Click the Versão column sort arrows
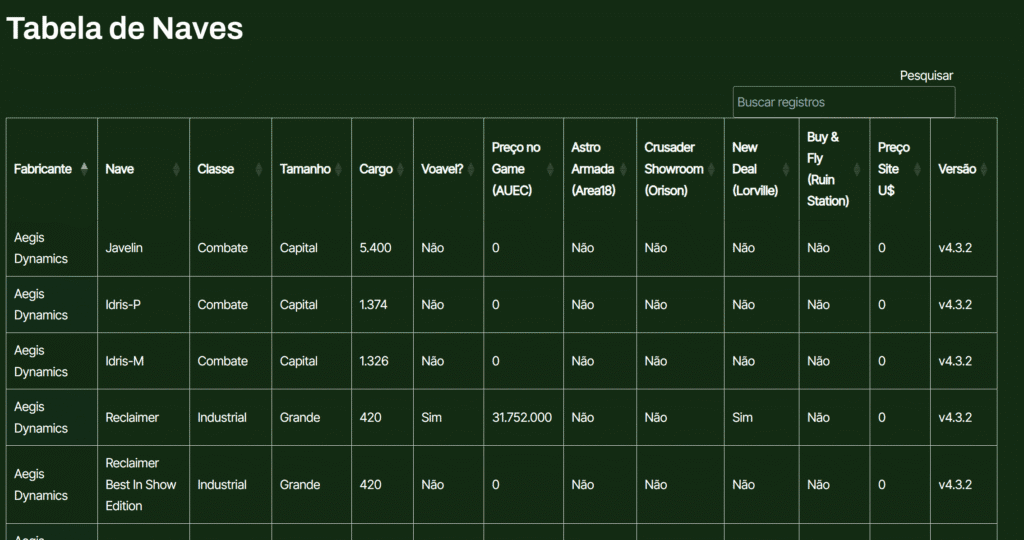The width and height of the screenshot is (1024, 540). point(985,169)
